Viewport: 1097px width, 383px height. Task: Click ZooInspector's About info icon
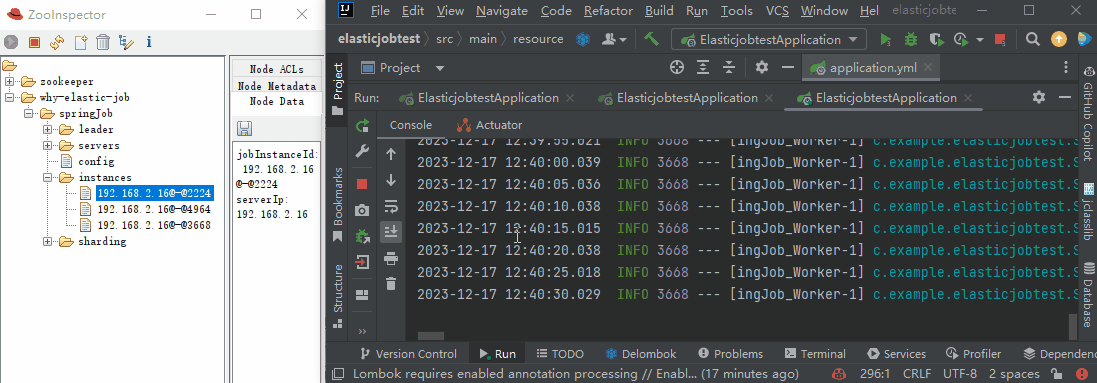(149, 43)
